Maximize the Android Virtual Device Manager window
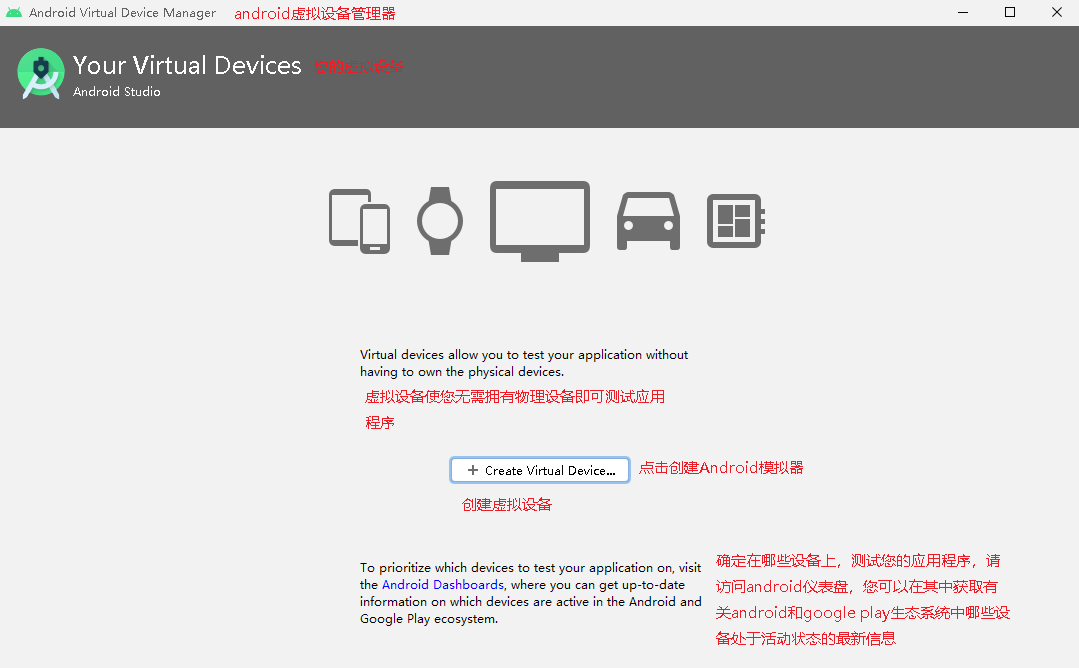 click(1009, 12)
